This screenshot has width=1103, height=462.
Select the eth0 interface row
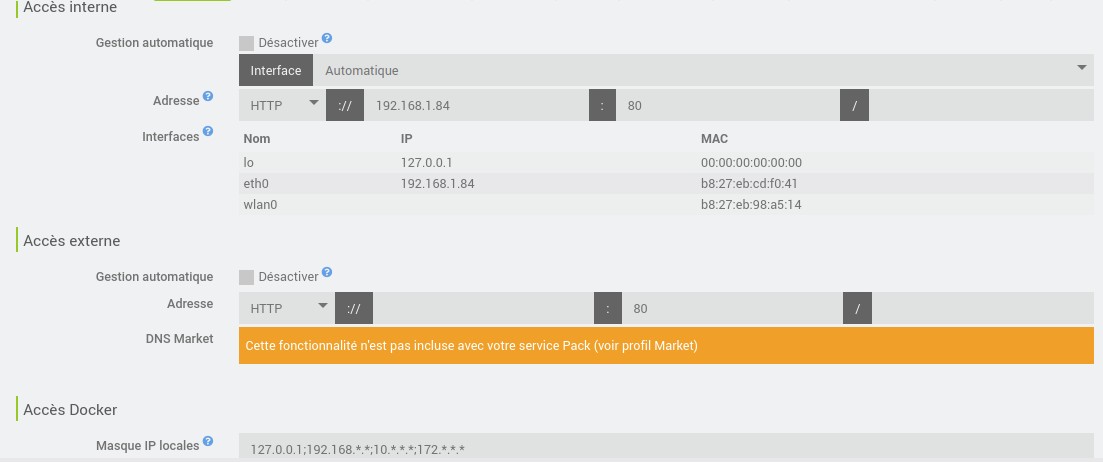point(666,184)
